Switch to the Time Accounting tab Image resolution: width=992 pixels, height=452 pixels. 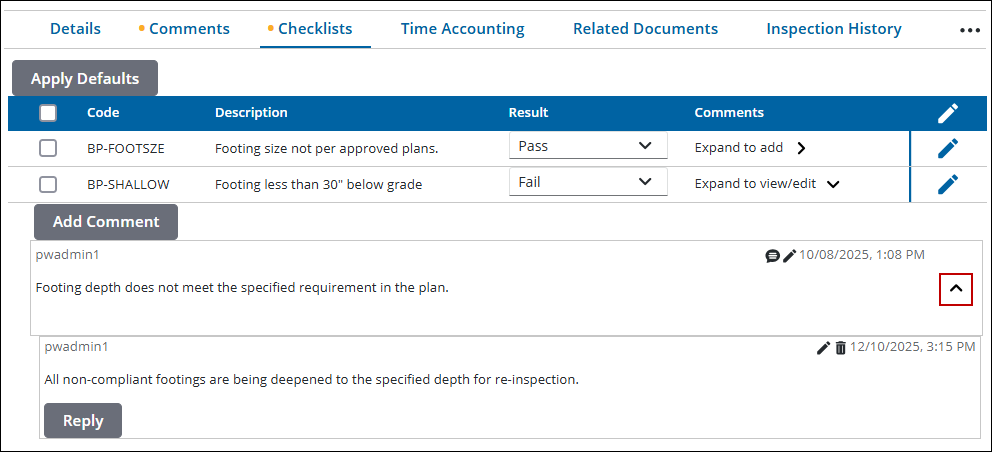coord(462,29)
